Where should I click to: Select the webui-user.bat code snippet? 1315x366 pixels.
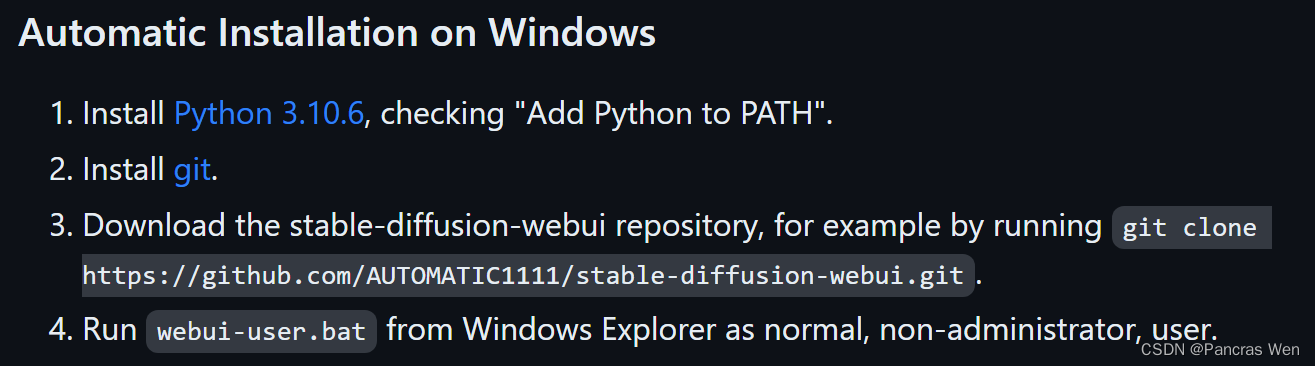click(262, 332)
